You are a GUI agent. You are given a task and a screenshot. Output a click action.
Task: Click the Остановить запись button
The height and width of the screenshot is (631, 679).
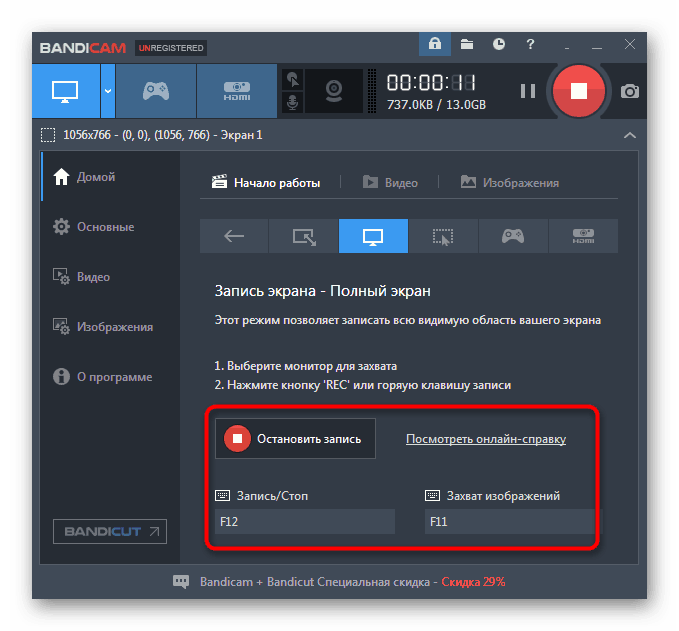pyautogui.click(x=295, y=439)
